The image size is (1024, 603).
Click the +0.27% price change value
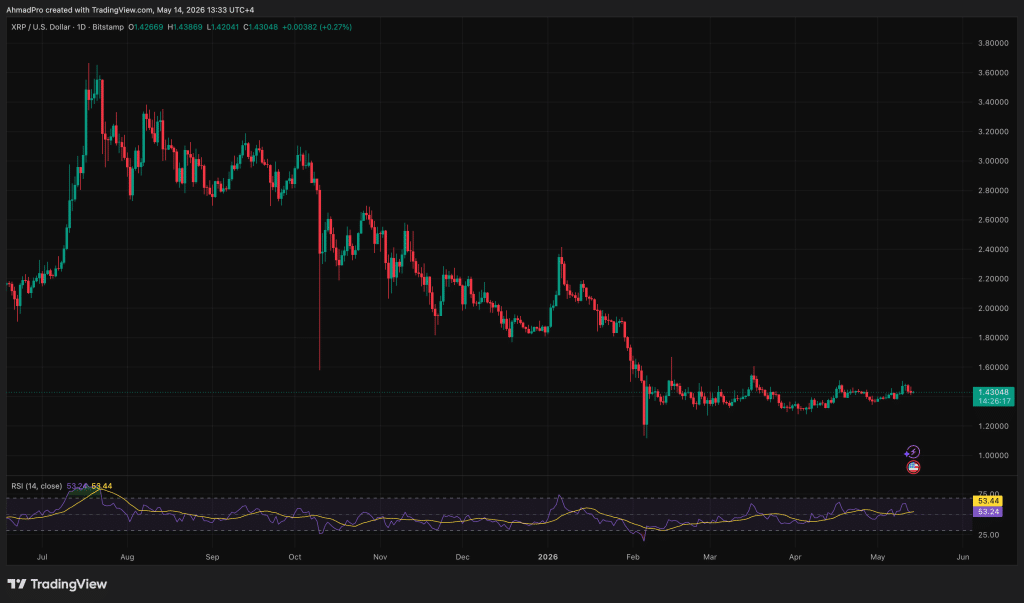coord(336,27)
